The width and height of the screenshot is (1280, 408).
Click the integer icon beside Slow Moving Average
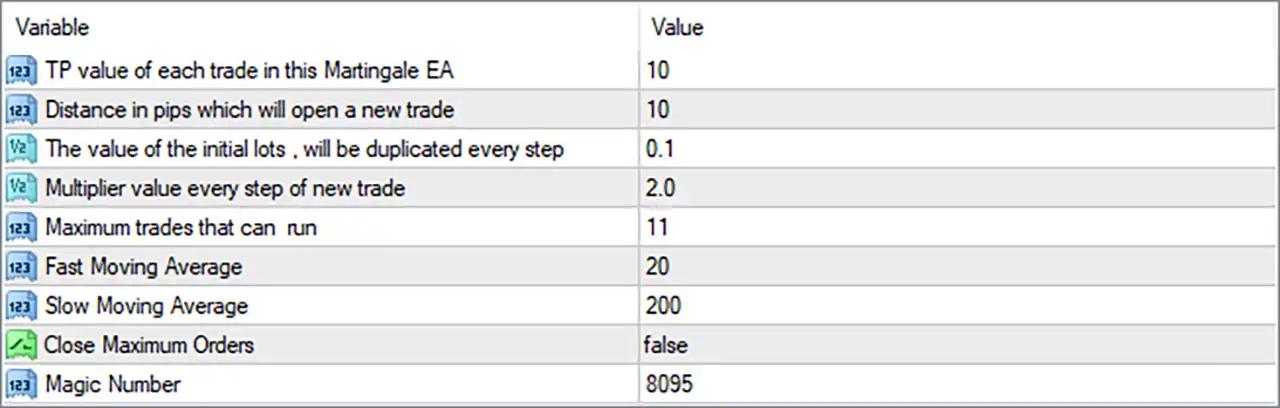click(x=22, y=305)
